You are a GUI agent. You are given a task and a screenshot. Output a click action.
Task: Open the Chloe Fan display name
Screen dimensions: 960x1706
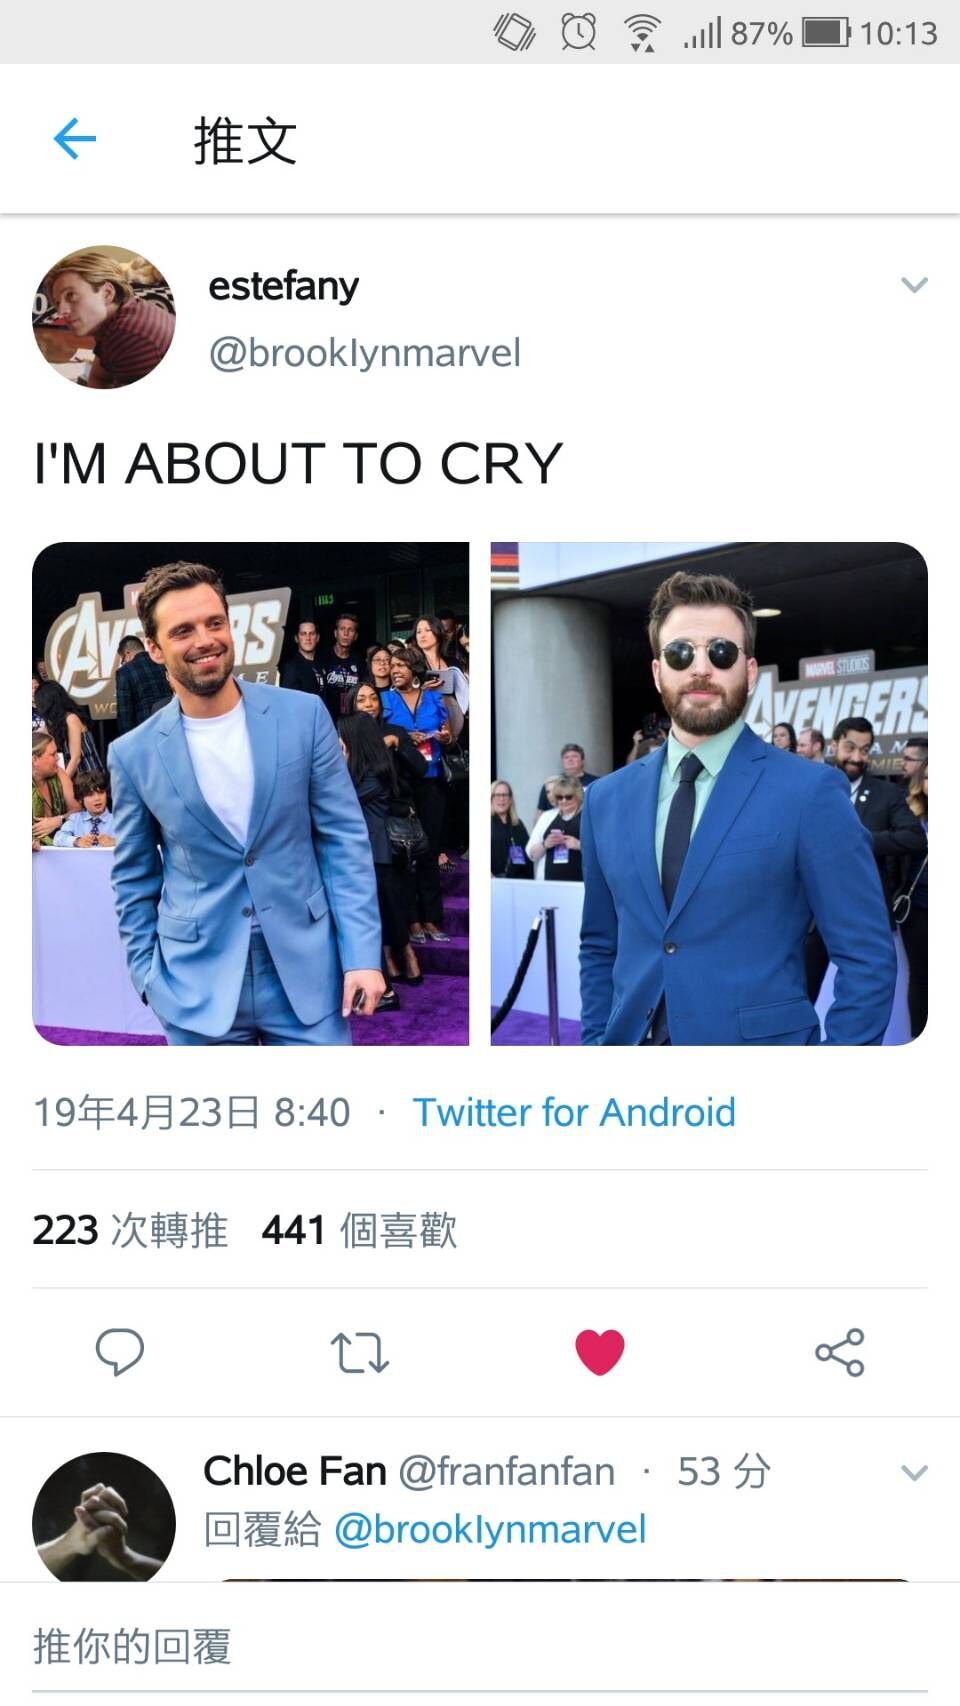295,1471
